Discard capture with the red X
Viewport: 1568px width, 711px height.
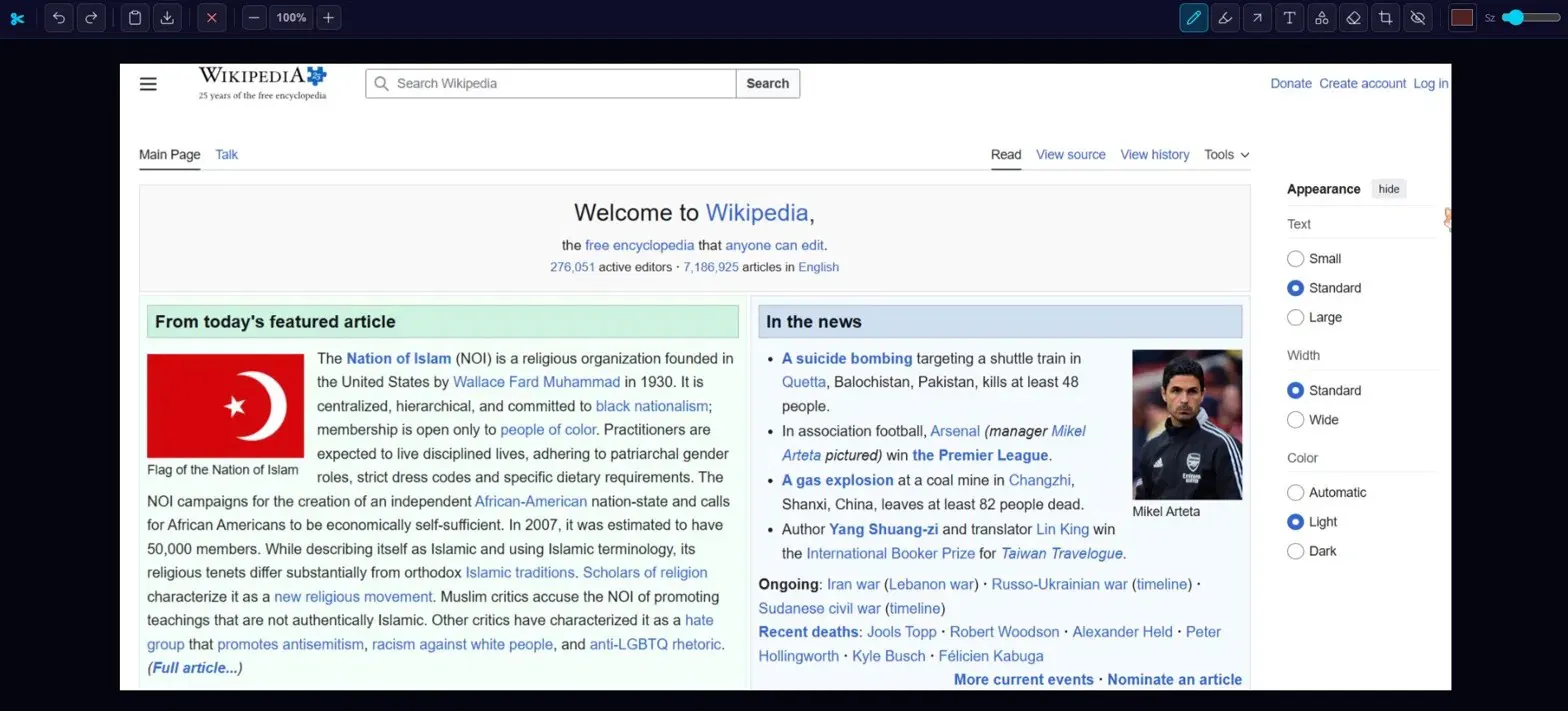point(211,18)
